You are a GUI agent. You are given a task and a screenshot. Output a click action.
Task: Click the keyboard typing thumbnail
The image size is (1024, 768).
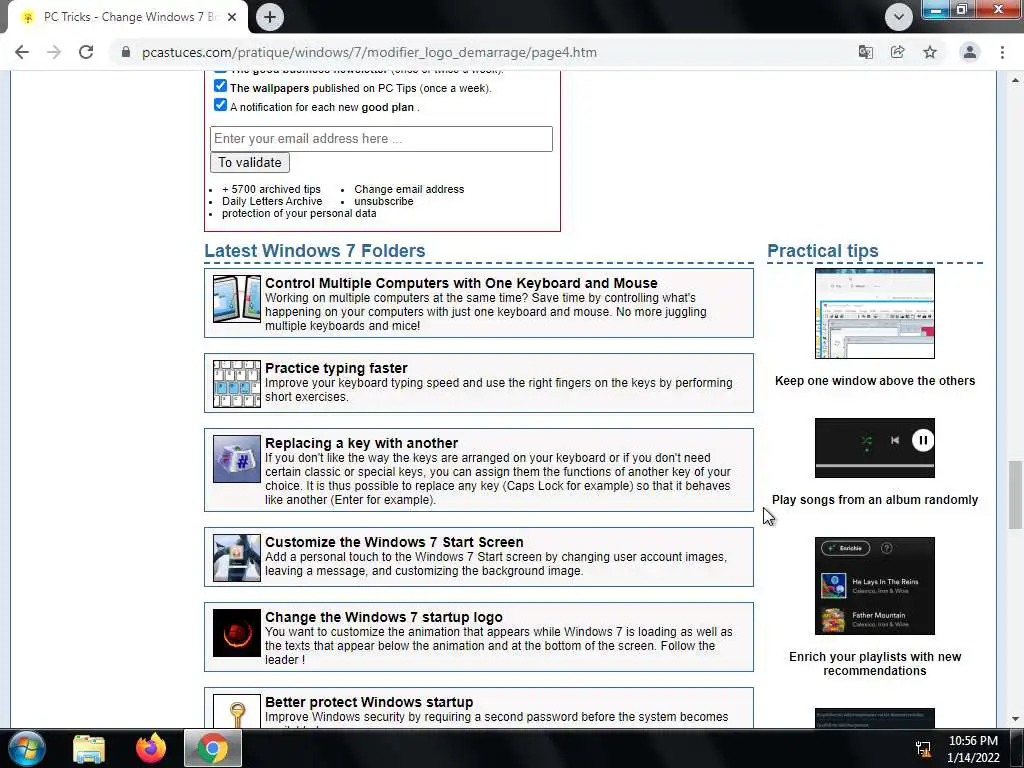(x=236, y=383)
